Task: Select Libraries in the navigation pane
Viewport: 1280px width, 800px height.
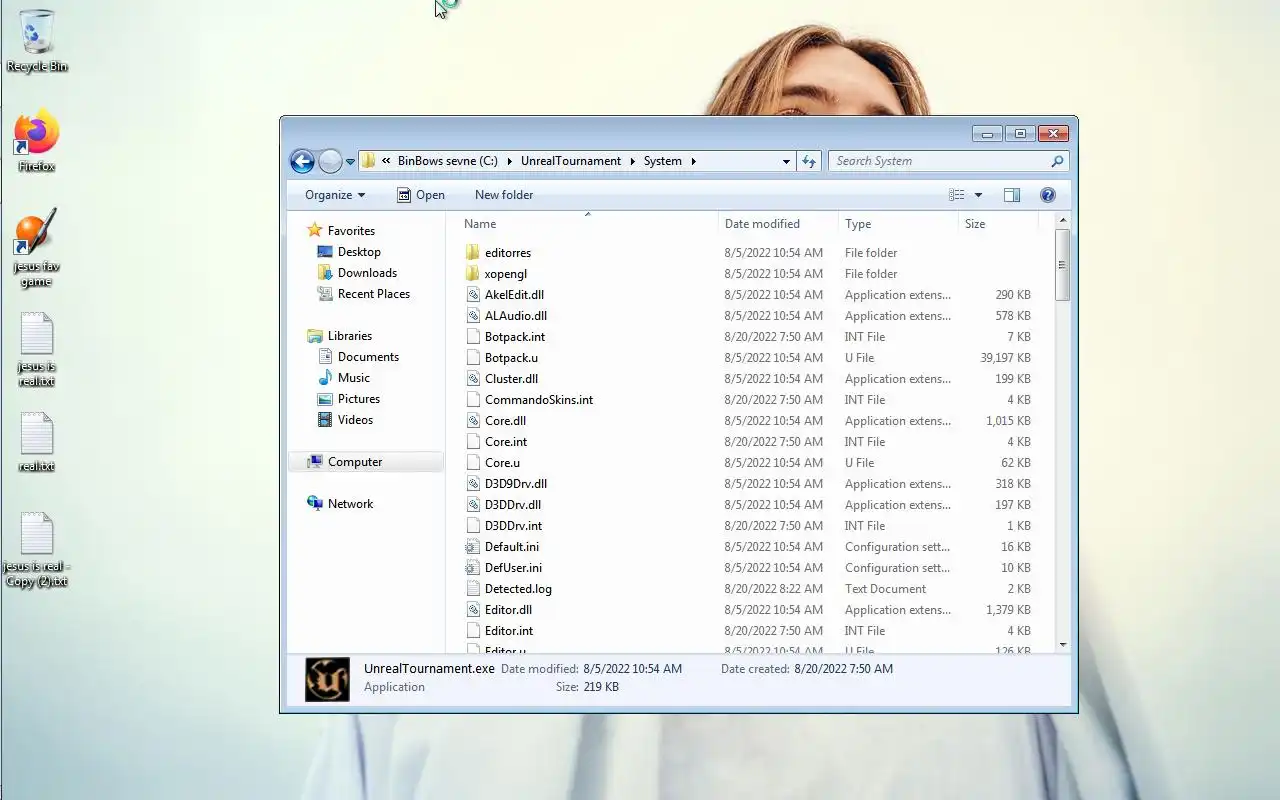Action: pos(340,336)
